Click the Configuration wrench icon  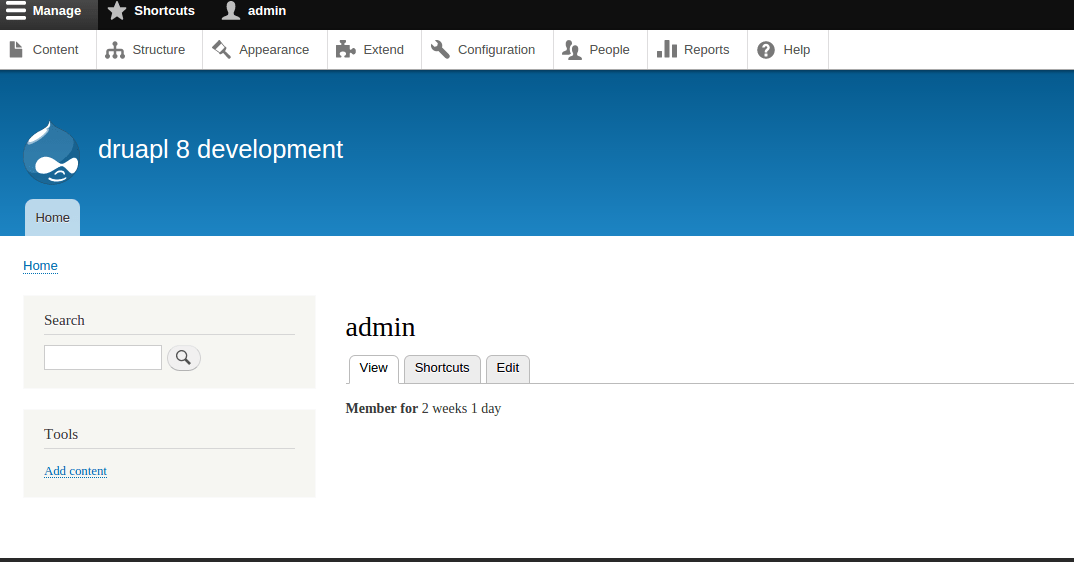[440, 49]
